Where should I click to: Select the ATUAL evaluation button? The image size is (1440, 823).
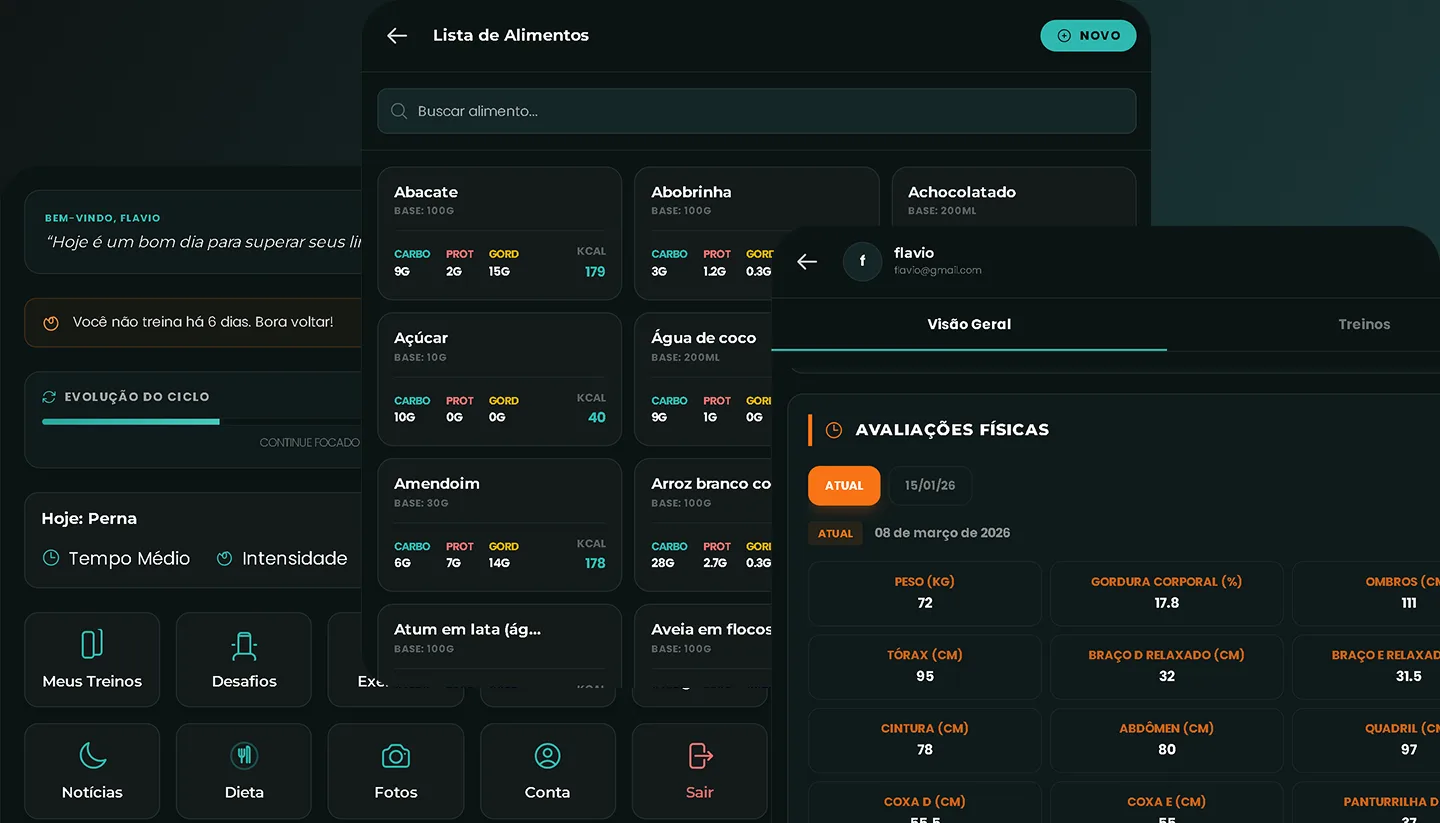(844, 486)
